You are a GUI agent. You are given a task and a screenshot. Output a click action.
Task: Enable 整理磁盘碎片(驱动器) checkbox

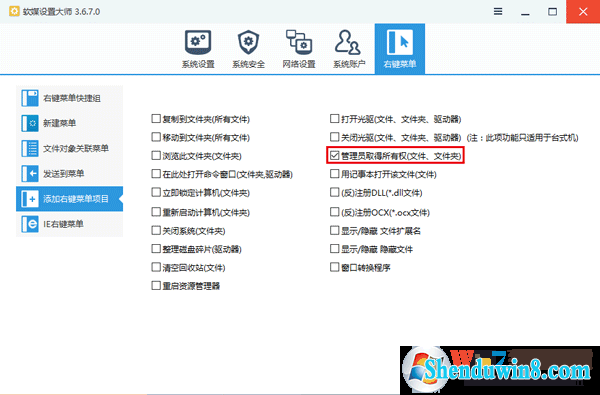tap(156, 249)
